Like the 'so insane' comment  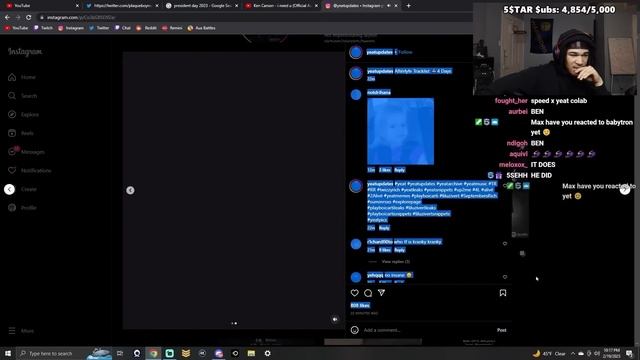point(505,277)
